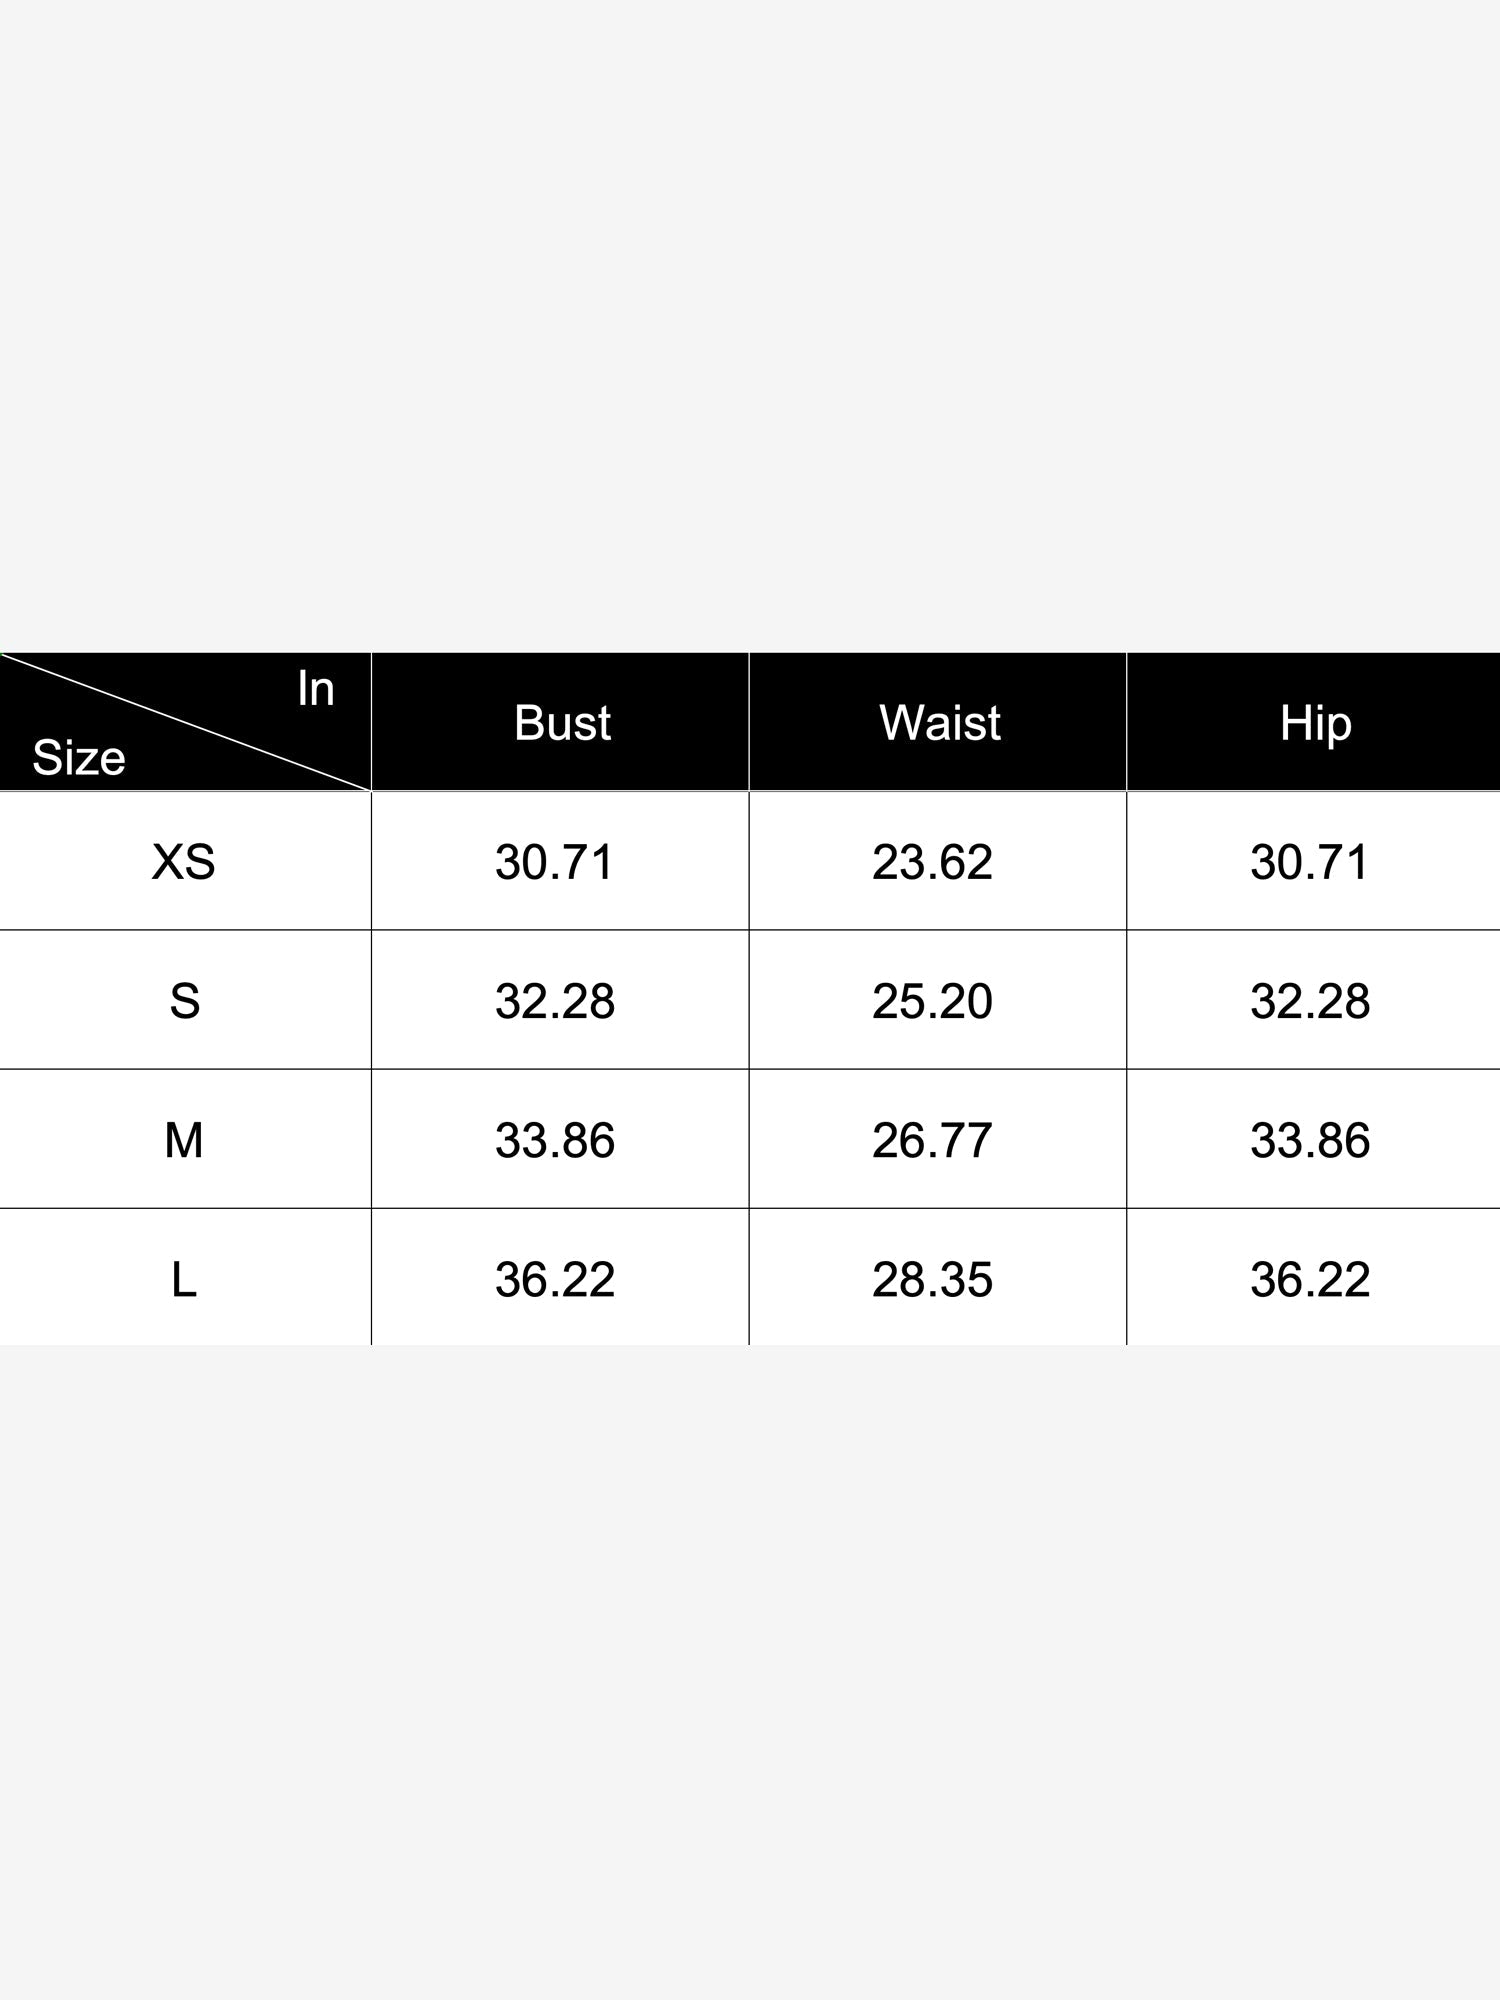1500x2000 pixels.
Task: Click XS bust value 30.71
Action: [555, 862]
